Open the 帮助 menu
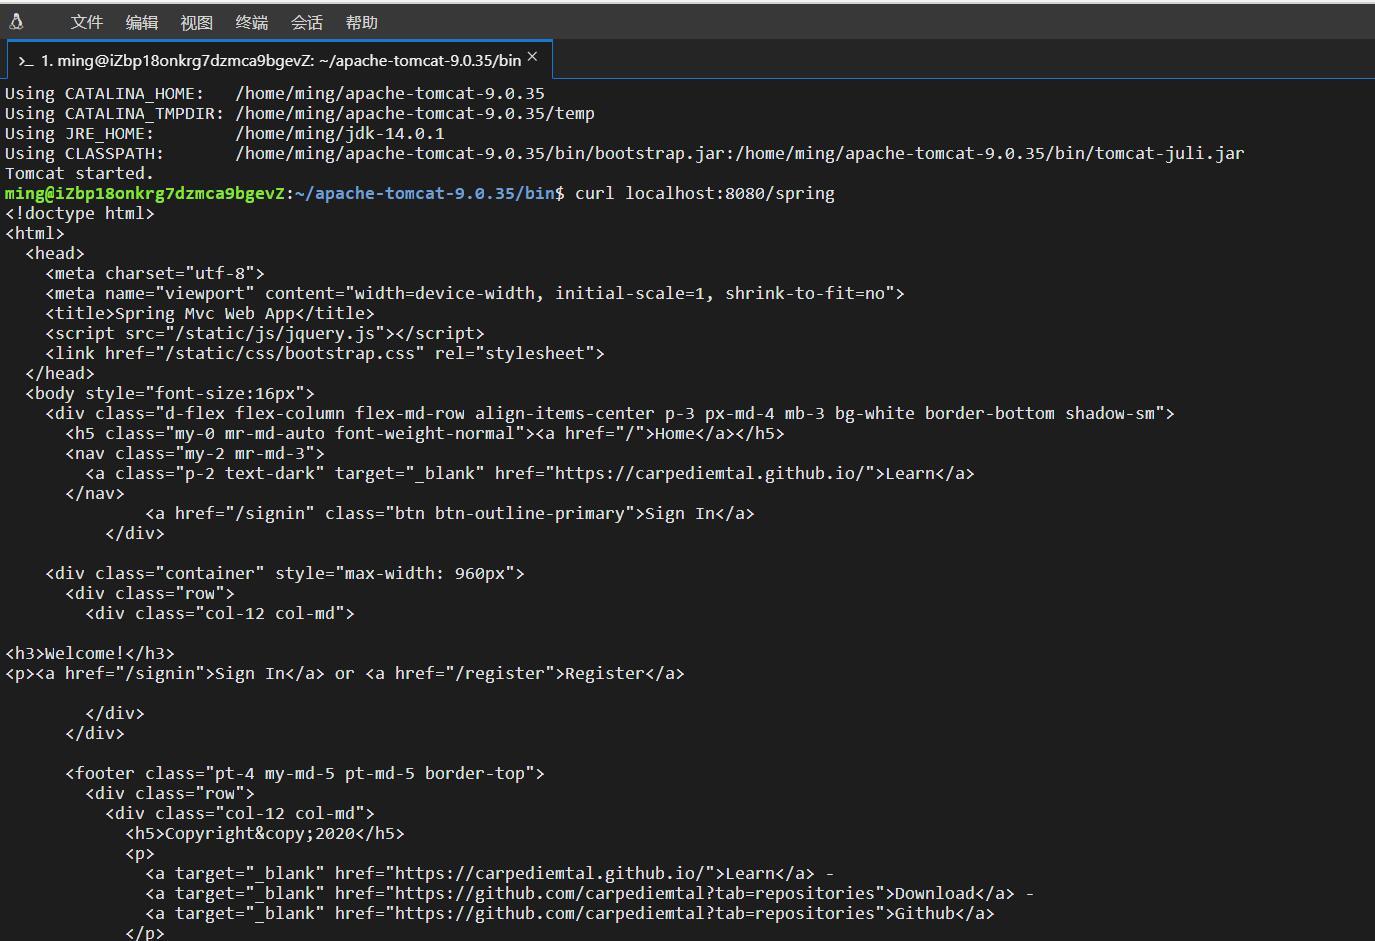Viewport: 1375px width, 941px height. (x=362, y=22)
